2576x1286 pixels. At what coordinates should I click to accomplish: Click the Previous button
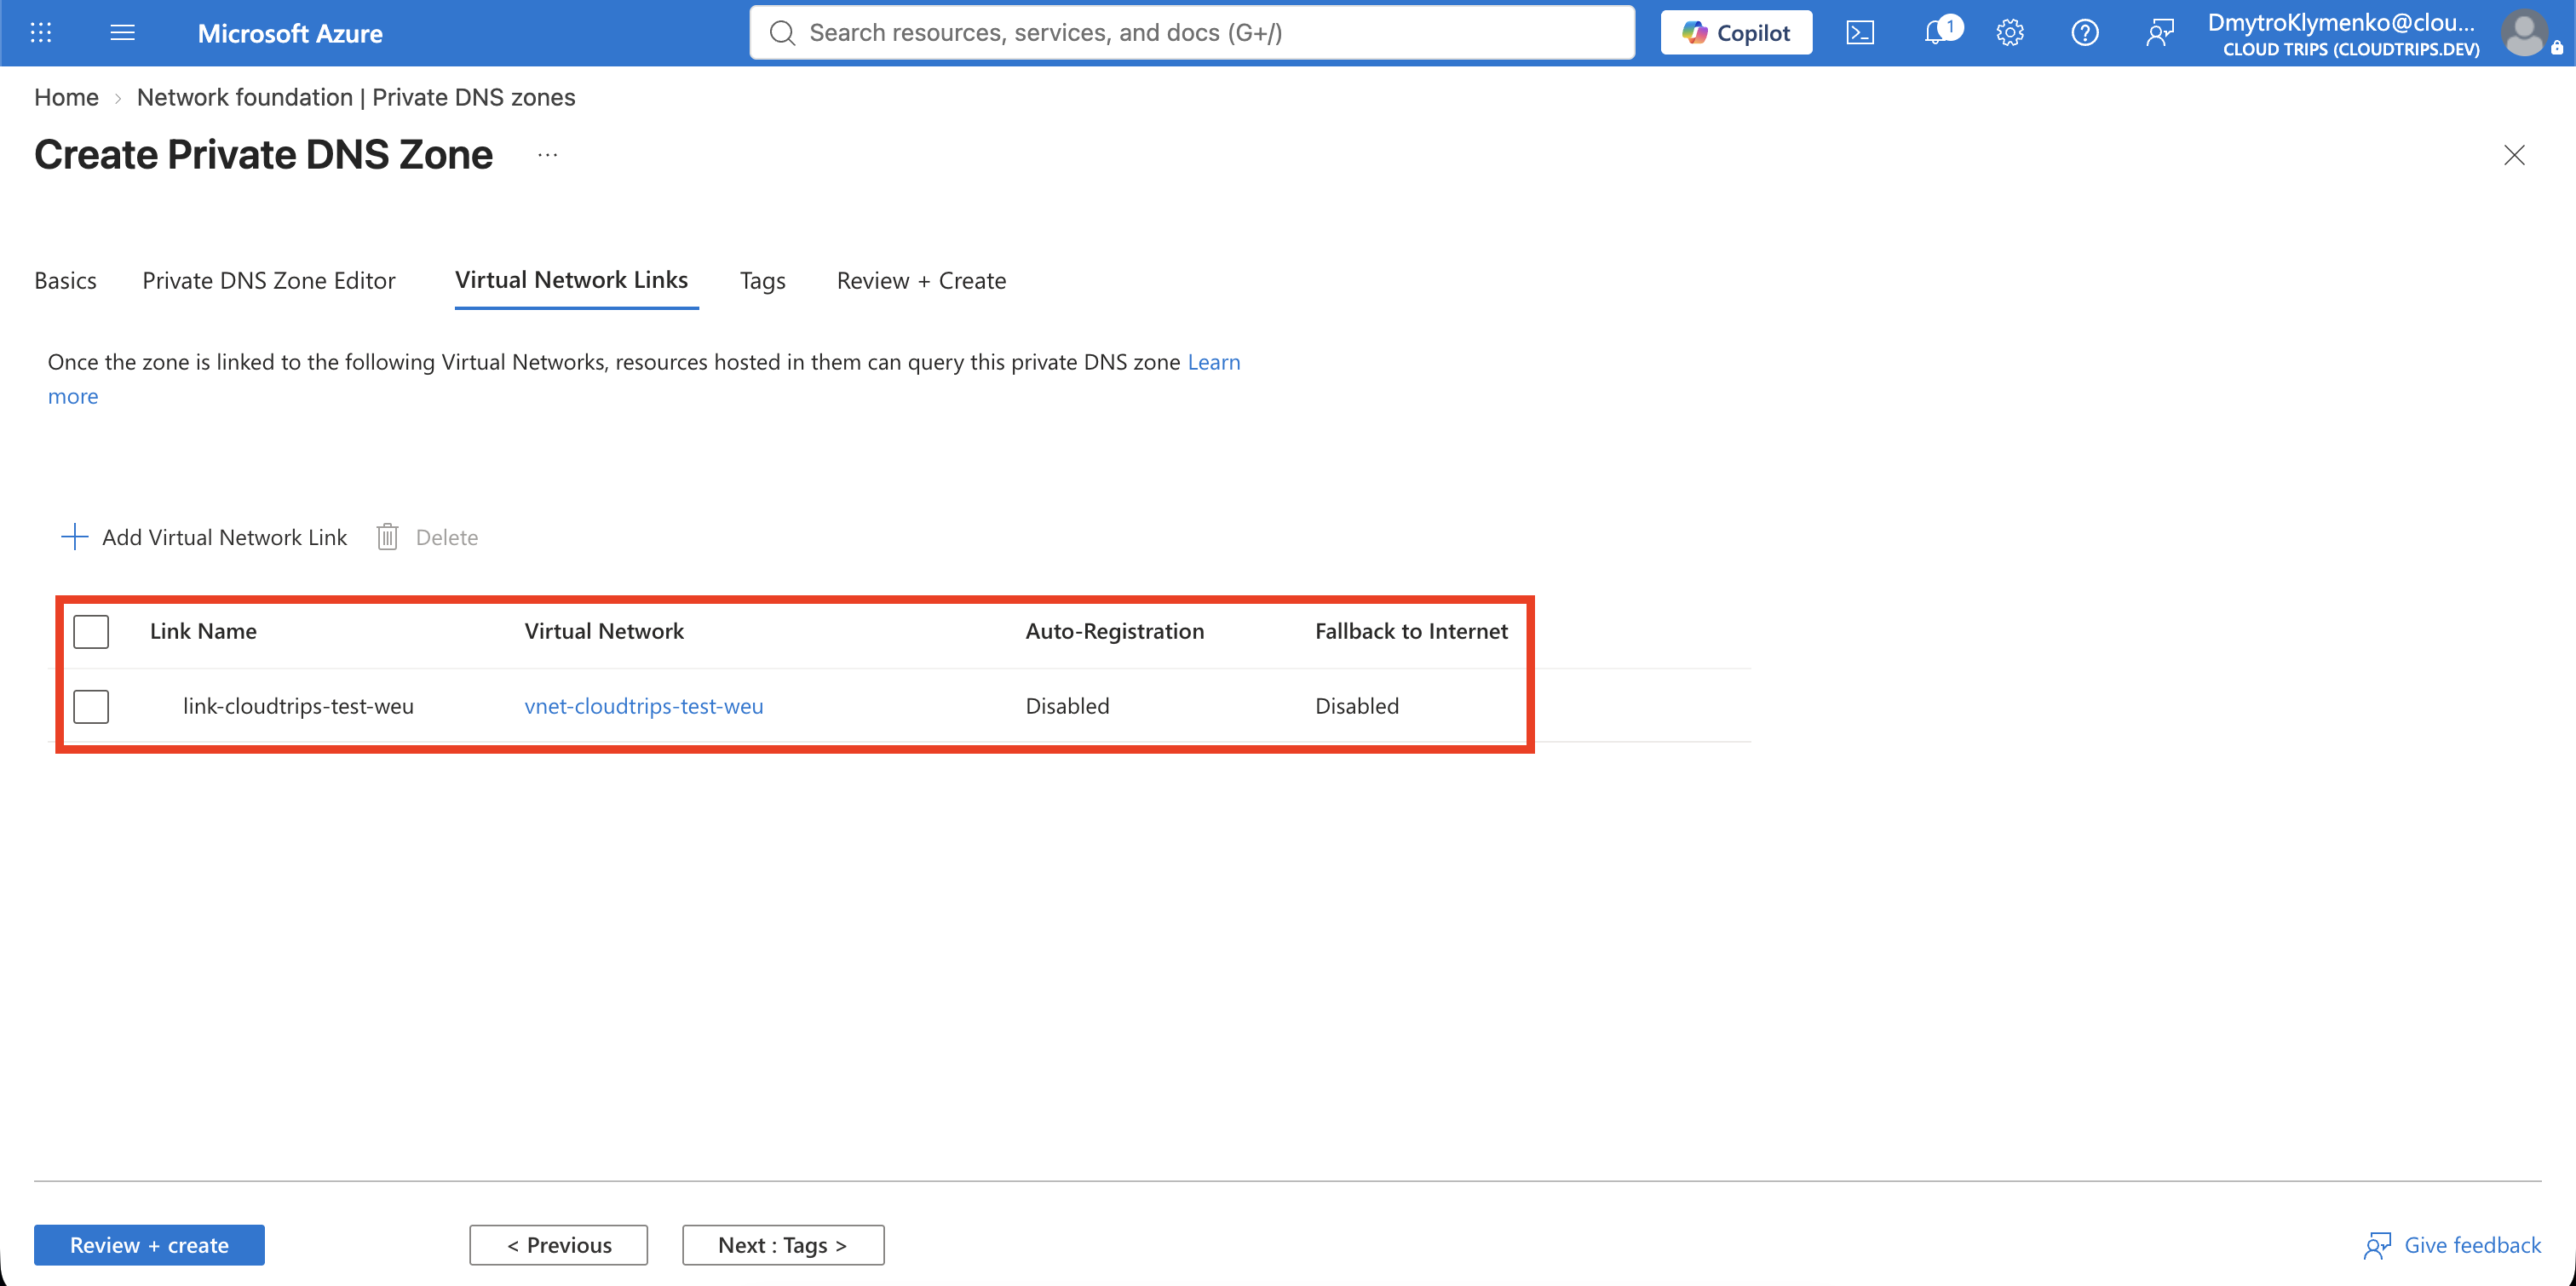tap(559, 1245)
